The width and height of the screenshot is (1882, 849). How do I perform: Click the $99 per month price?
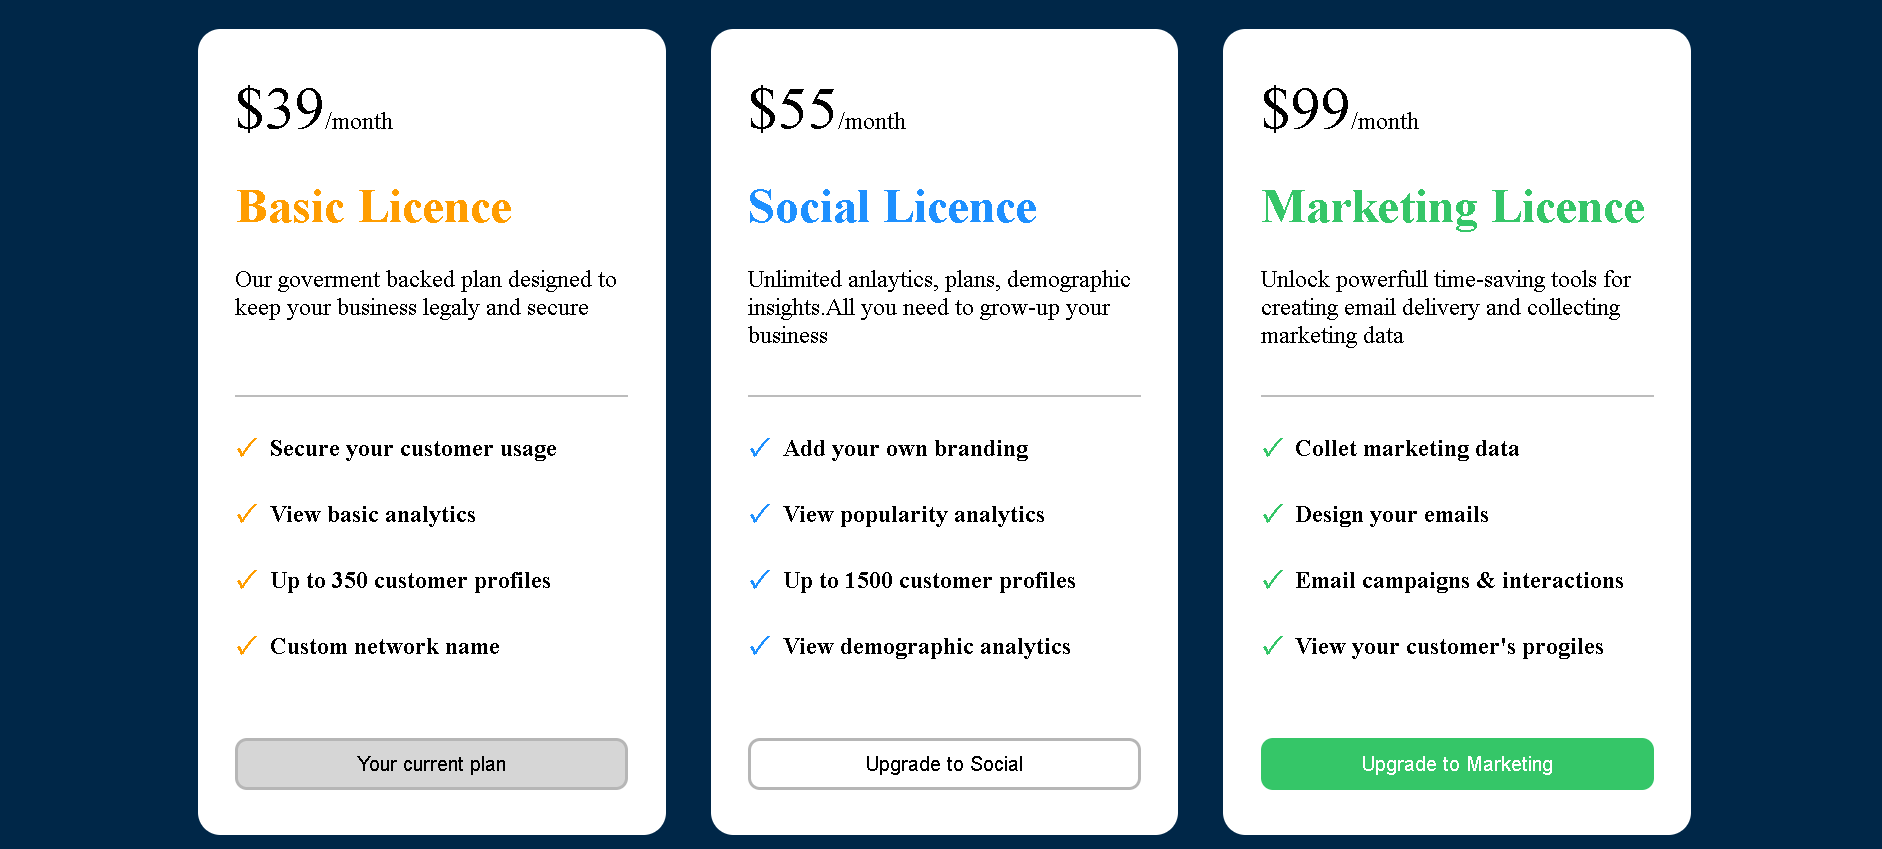click(1340, 109)
